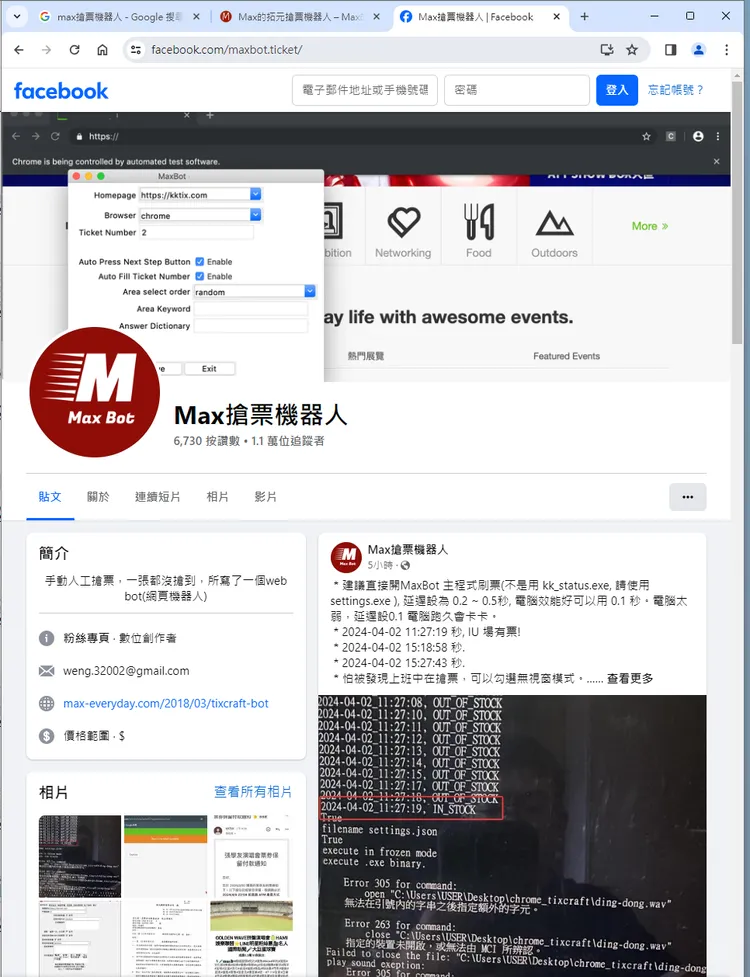Open the Homepage dropdown in MaxBot
Screen dimensions: 750x977
(x=255, y=194)
